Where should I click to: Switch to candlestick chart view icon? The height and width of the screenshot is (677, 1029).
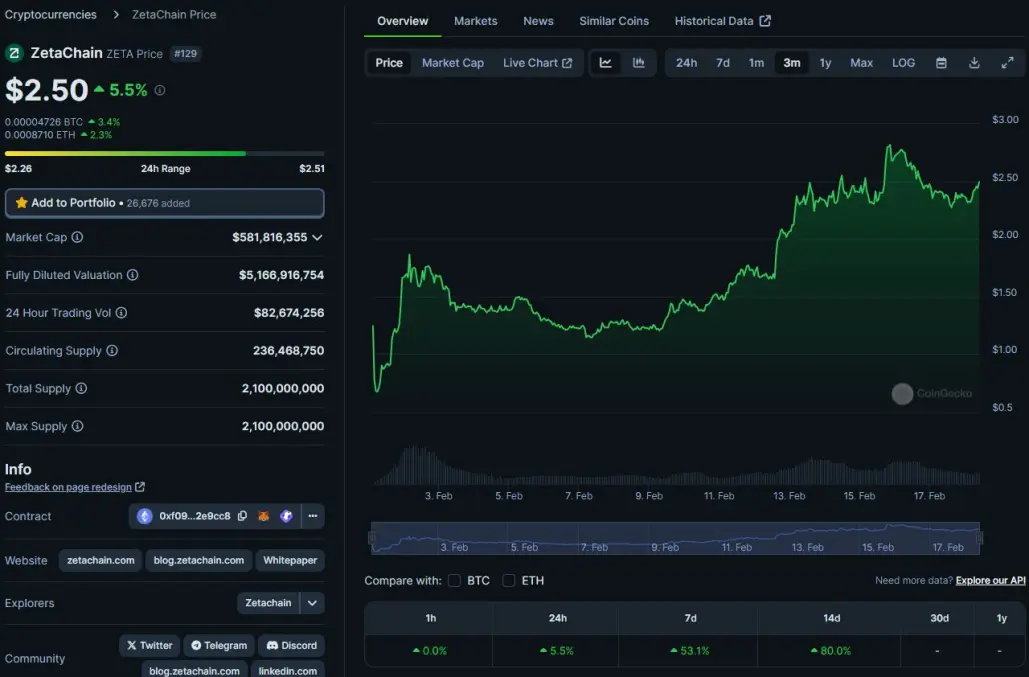(639, 63)
